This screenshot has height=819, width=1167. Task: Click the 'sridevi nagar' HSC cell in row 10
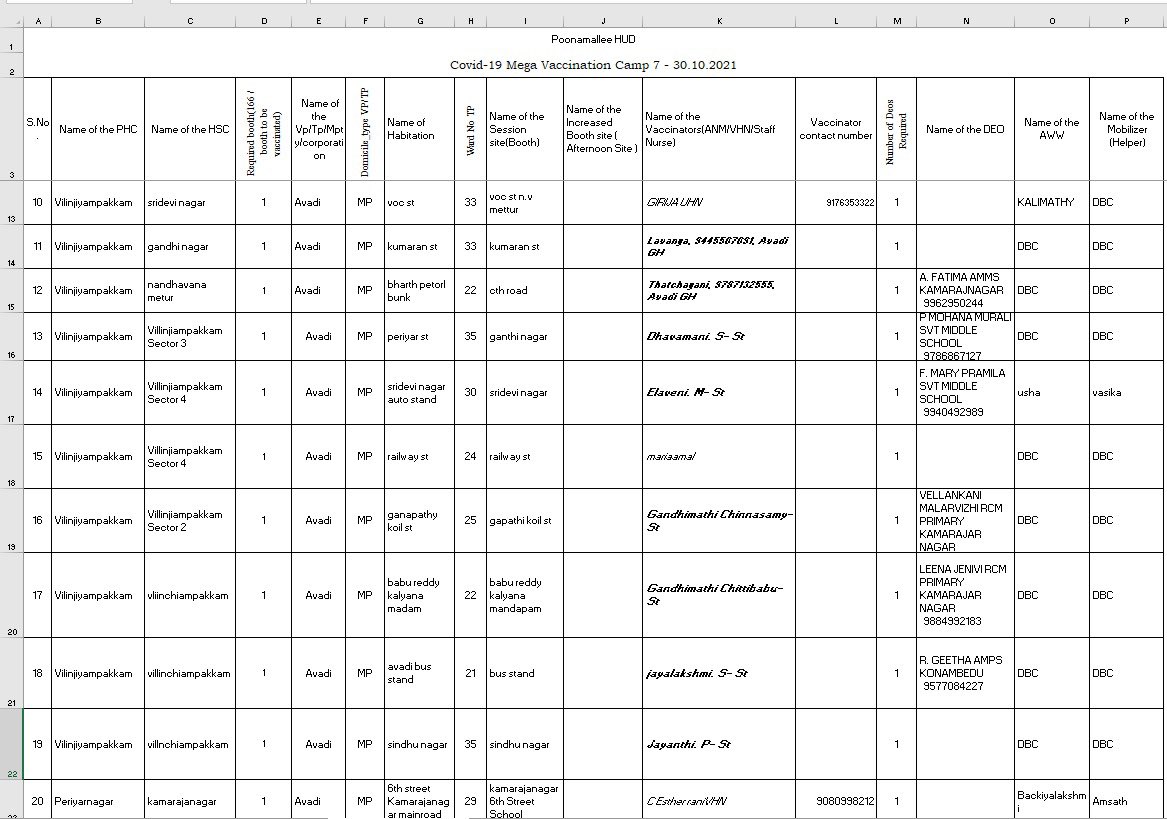(x=190, y=203)
